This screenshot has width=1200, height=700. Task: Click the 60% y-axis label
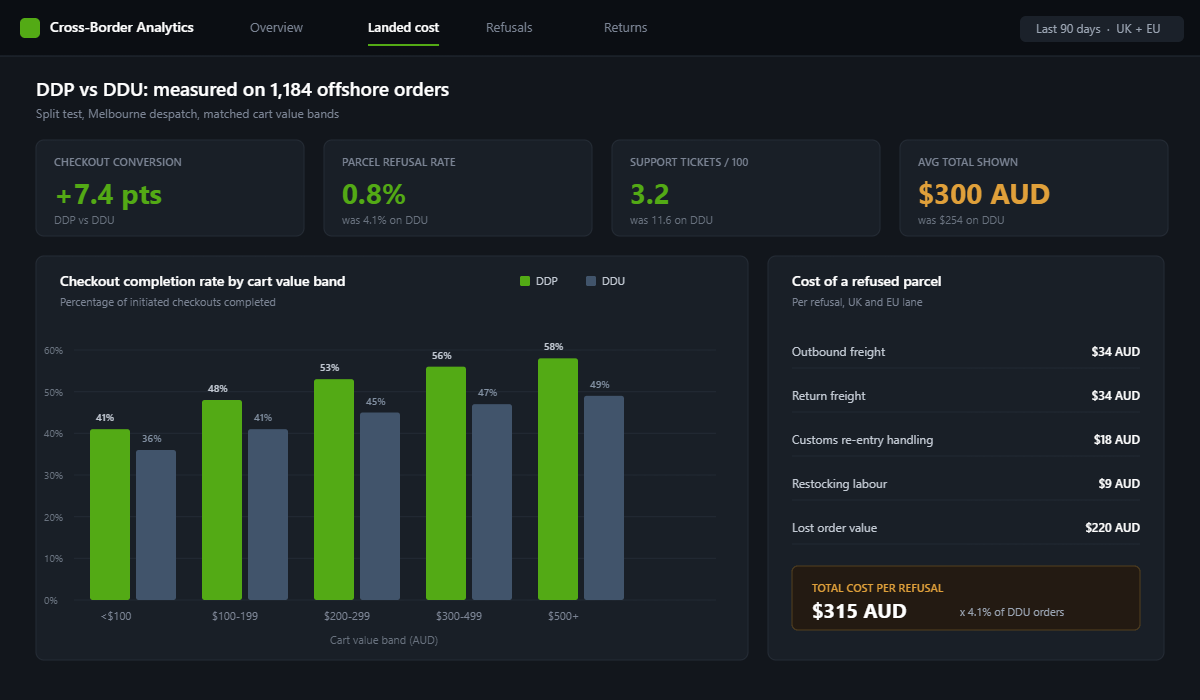tap(53, 350)
